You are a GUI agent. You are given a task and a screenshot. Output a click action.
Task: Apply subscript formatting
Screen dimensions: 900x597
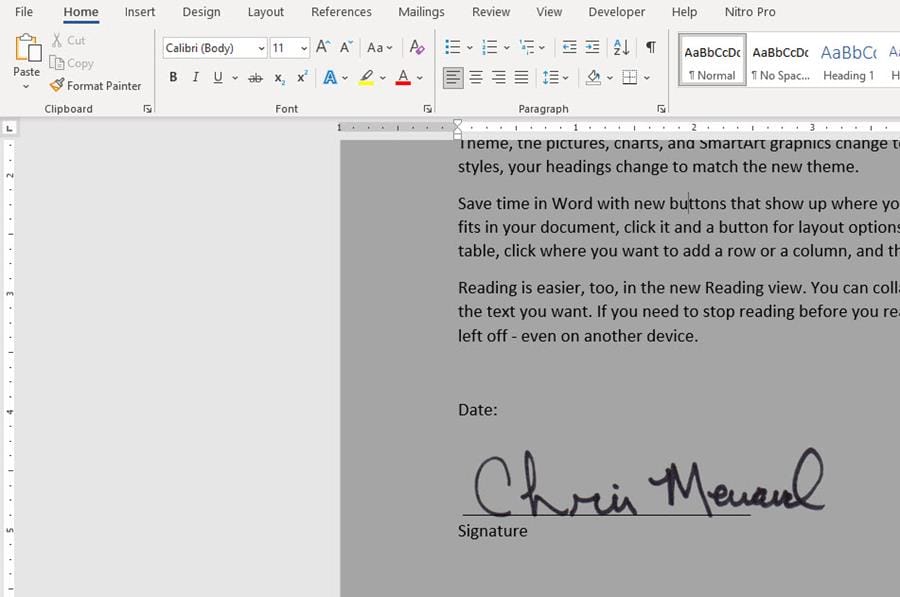click(278, 76)
